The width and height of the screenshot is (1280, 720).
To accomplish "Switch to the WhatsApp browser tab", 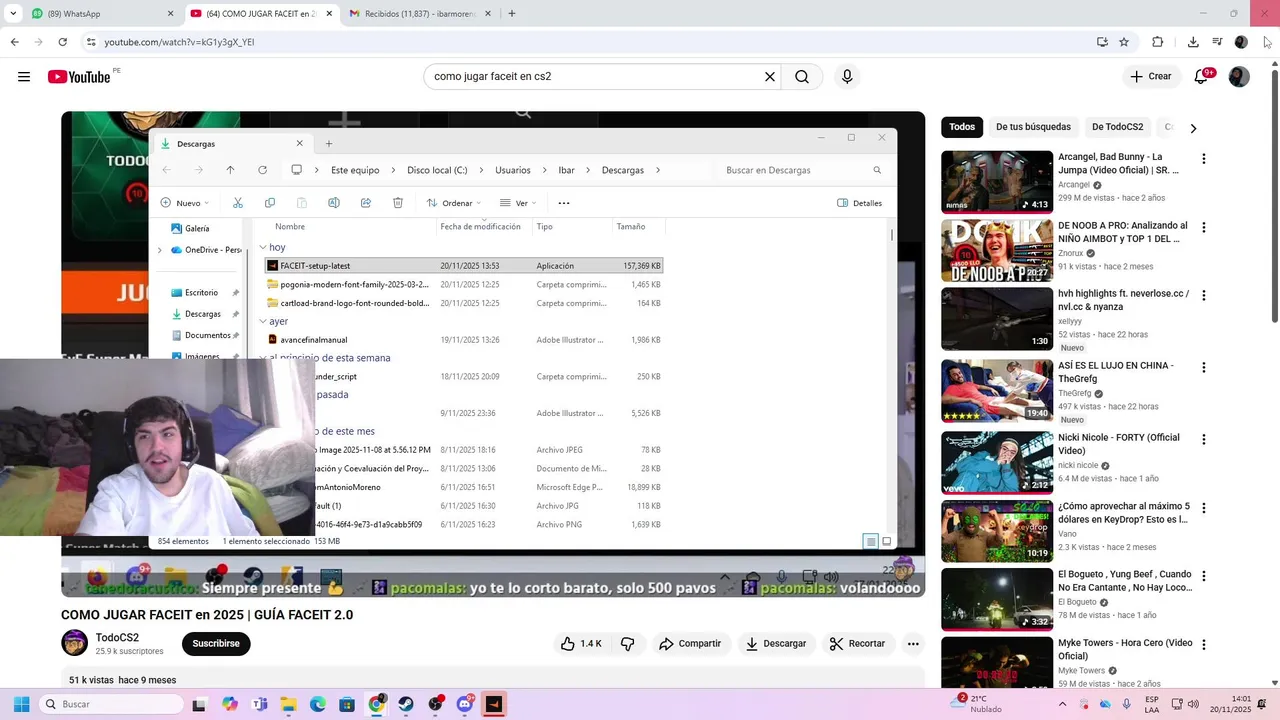I will pos(100,14).
